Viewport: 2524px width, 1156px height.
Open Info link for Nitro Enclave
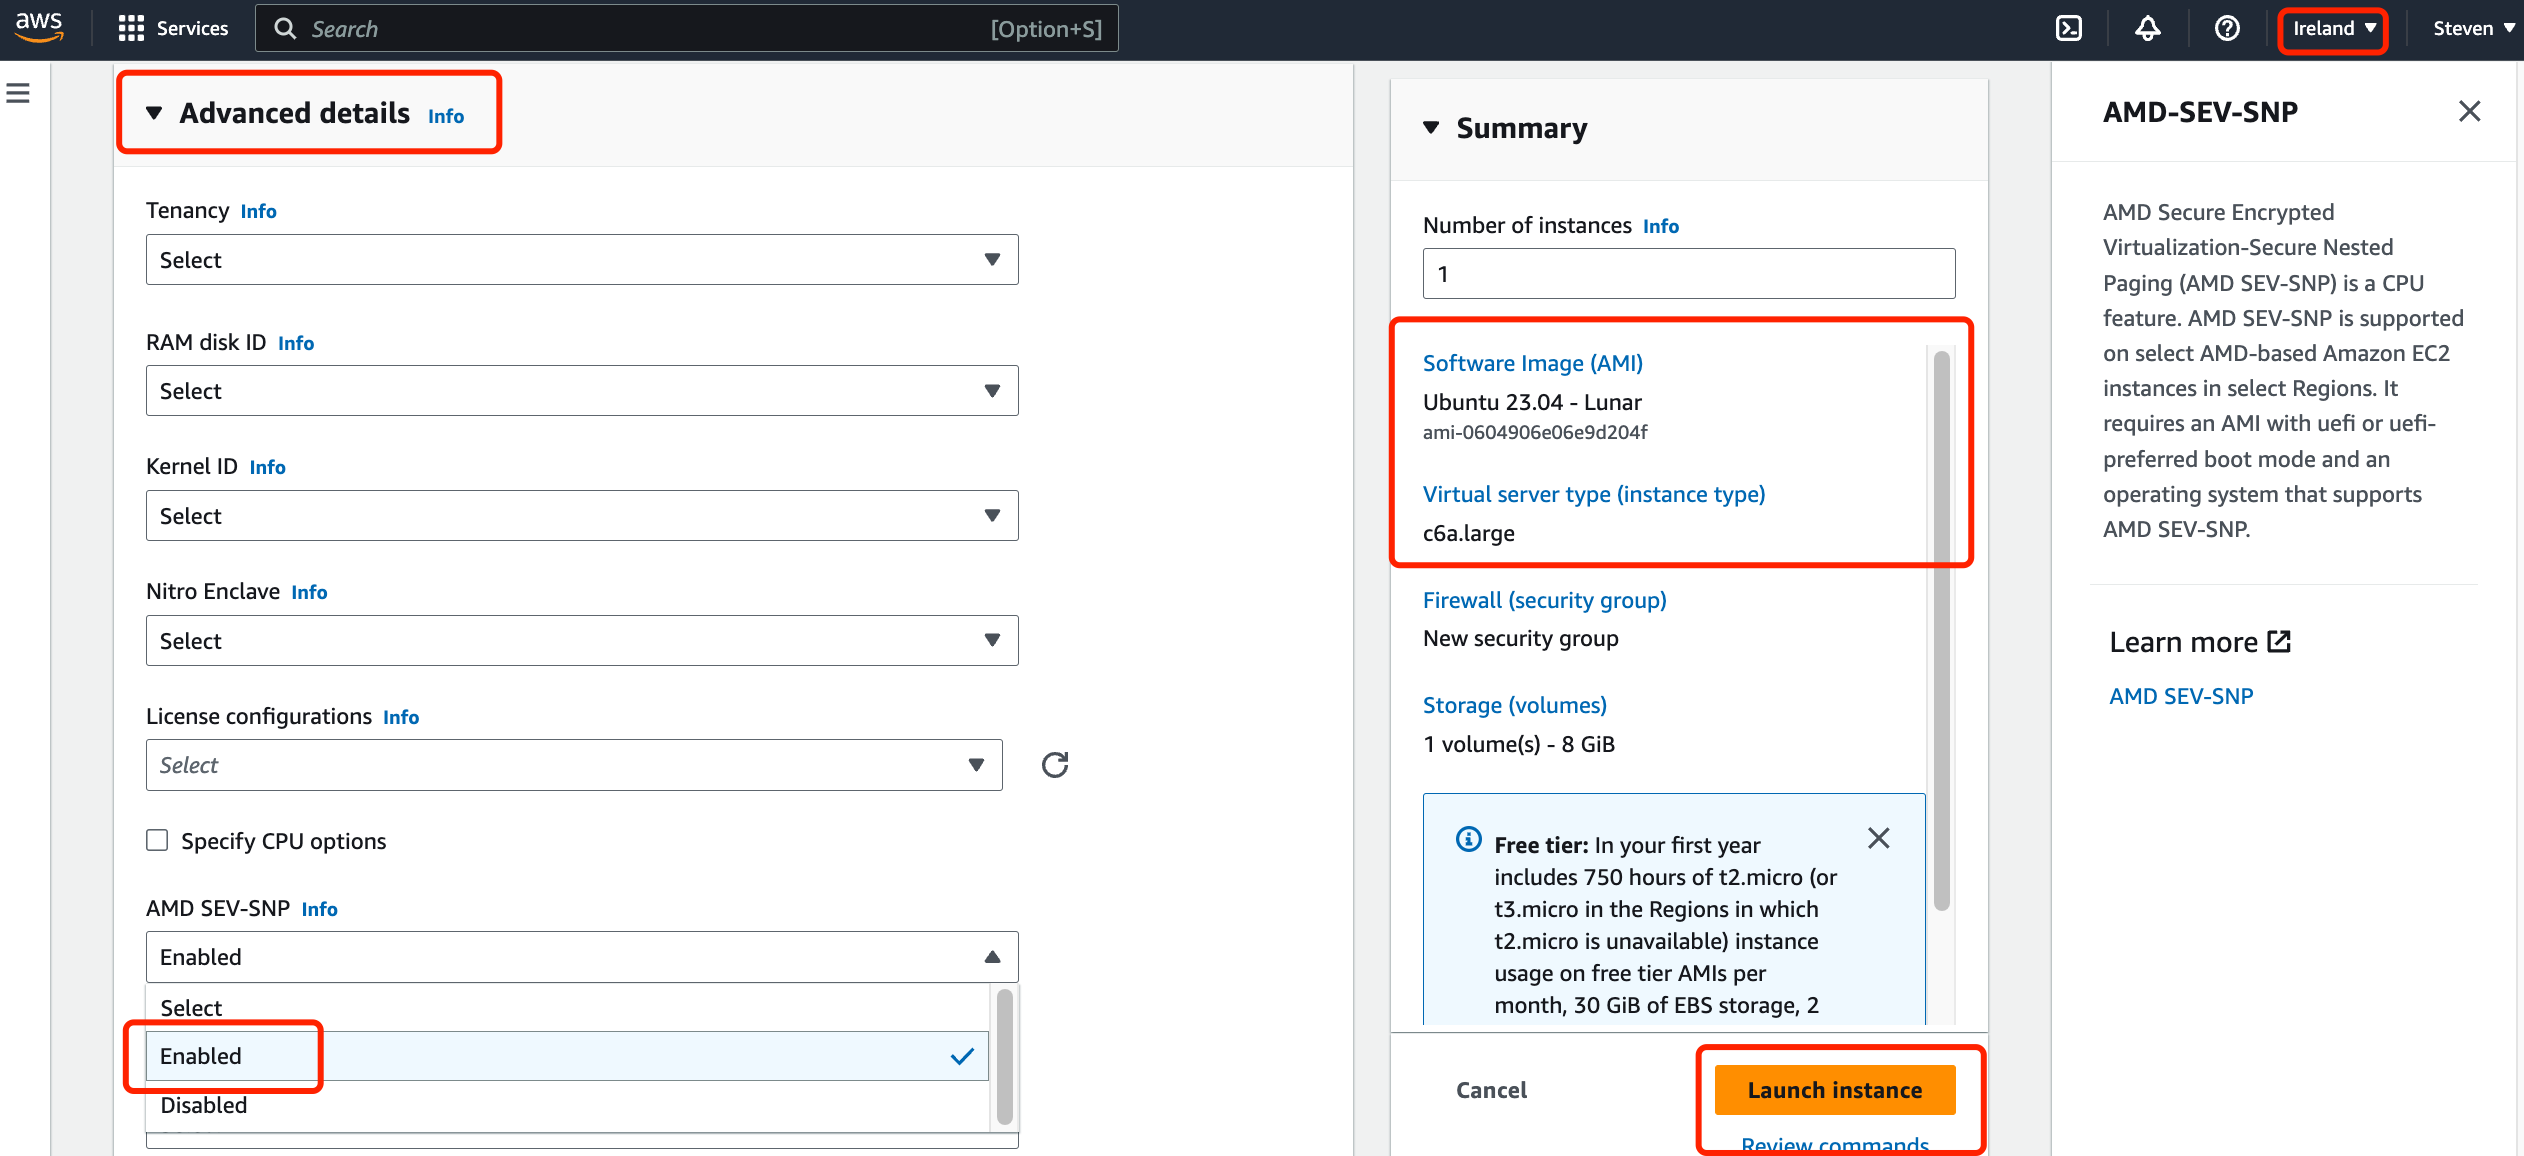coord(309,592)
